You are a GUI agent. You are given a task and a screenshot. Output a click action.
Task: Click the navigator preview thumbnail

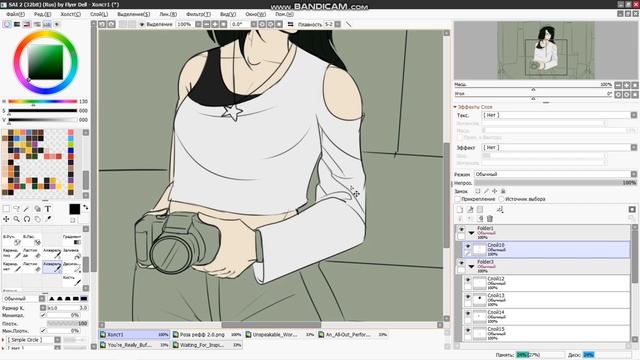point(546,51)
